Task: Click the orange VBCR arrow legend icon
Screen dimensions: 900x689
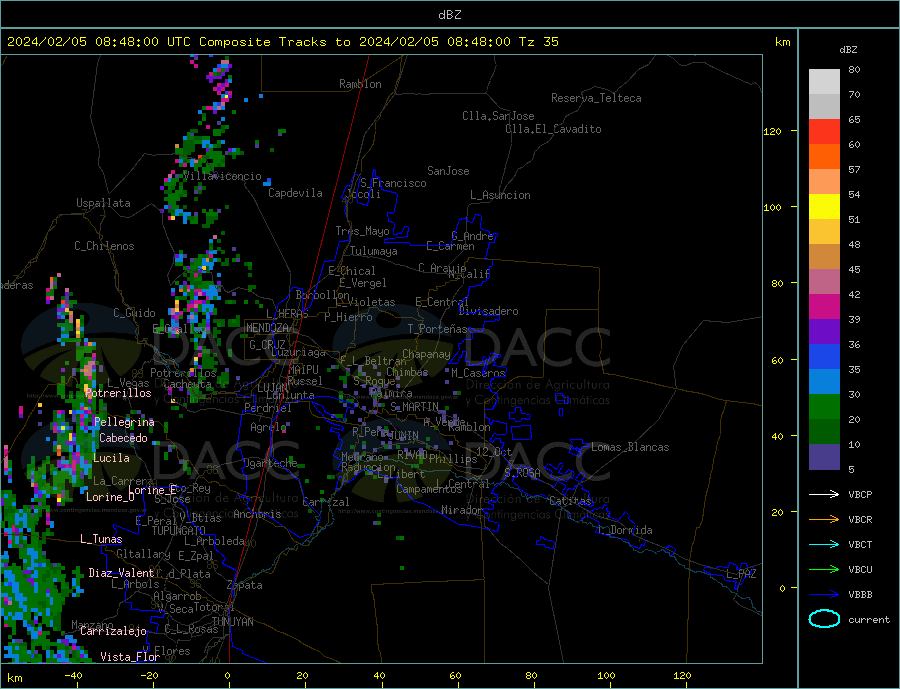Action: [x=824, y=520]
